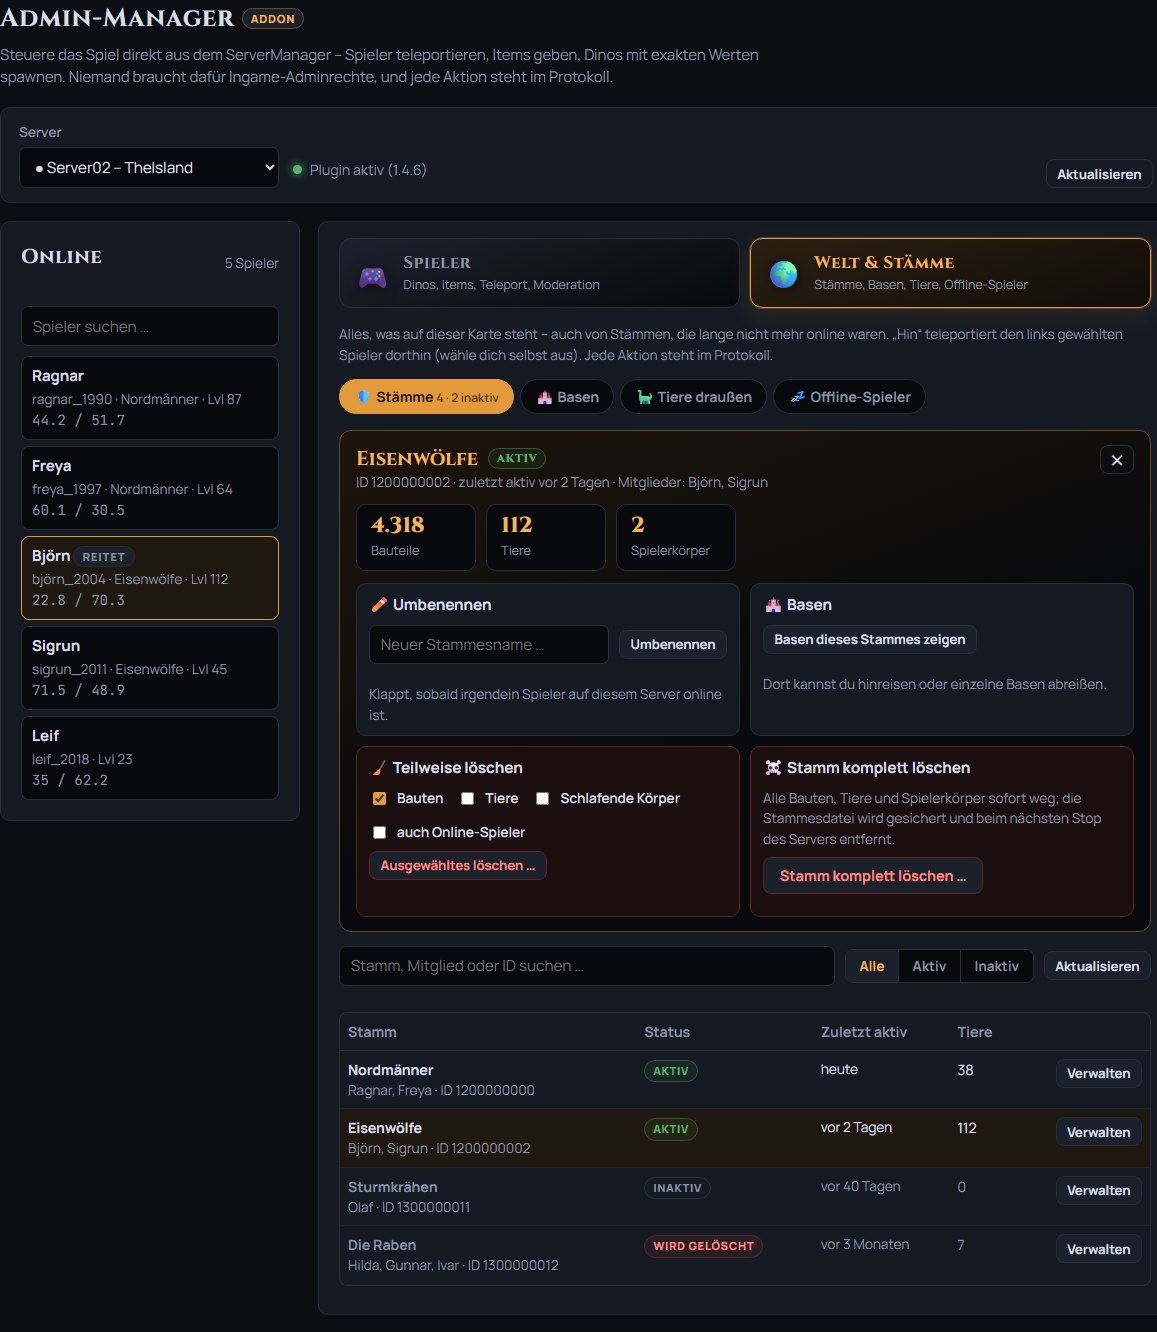Click Ausgewähltes löschen button

(x=458, y=866)
